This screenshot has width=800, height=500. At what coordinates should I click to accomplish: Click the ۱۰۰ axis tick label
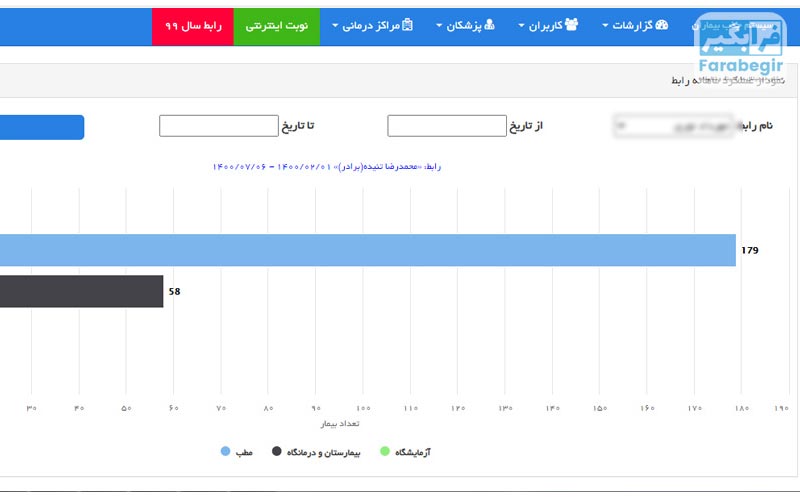click(363, 408)
